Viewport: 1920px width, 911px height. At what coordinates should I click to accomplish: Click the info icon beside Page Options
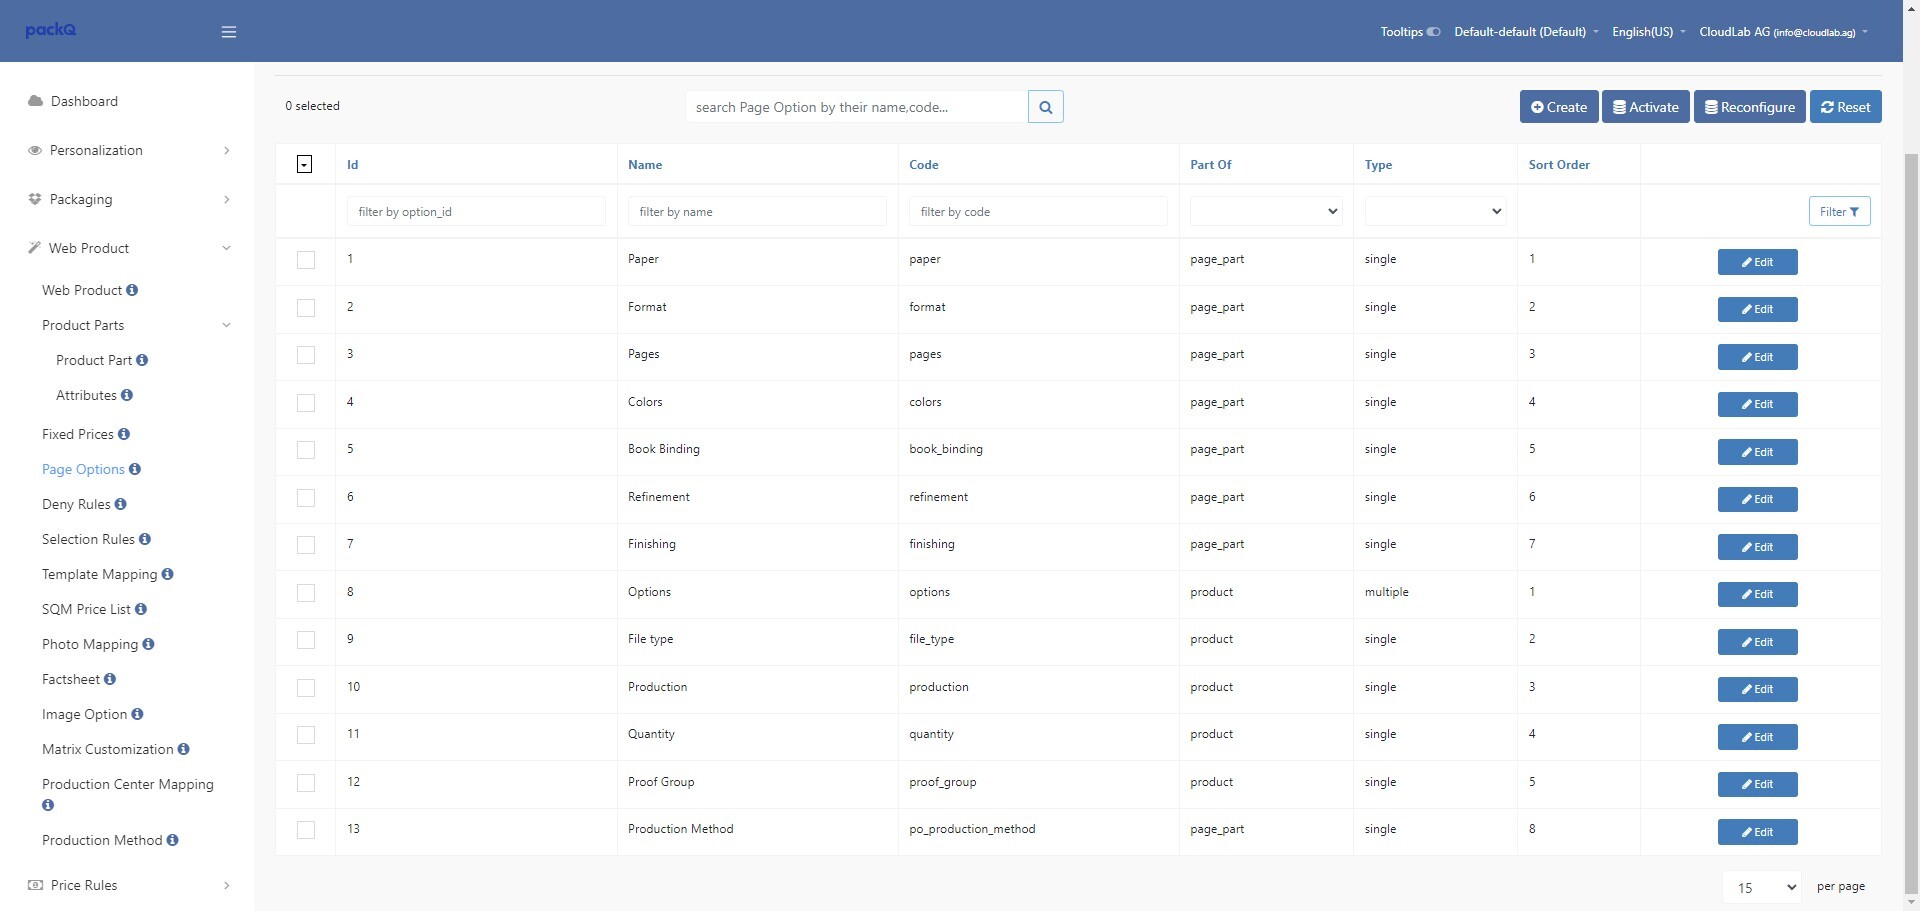(x=135, y=469)
